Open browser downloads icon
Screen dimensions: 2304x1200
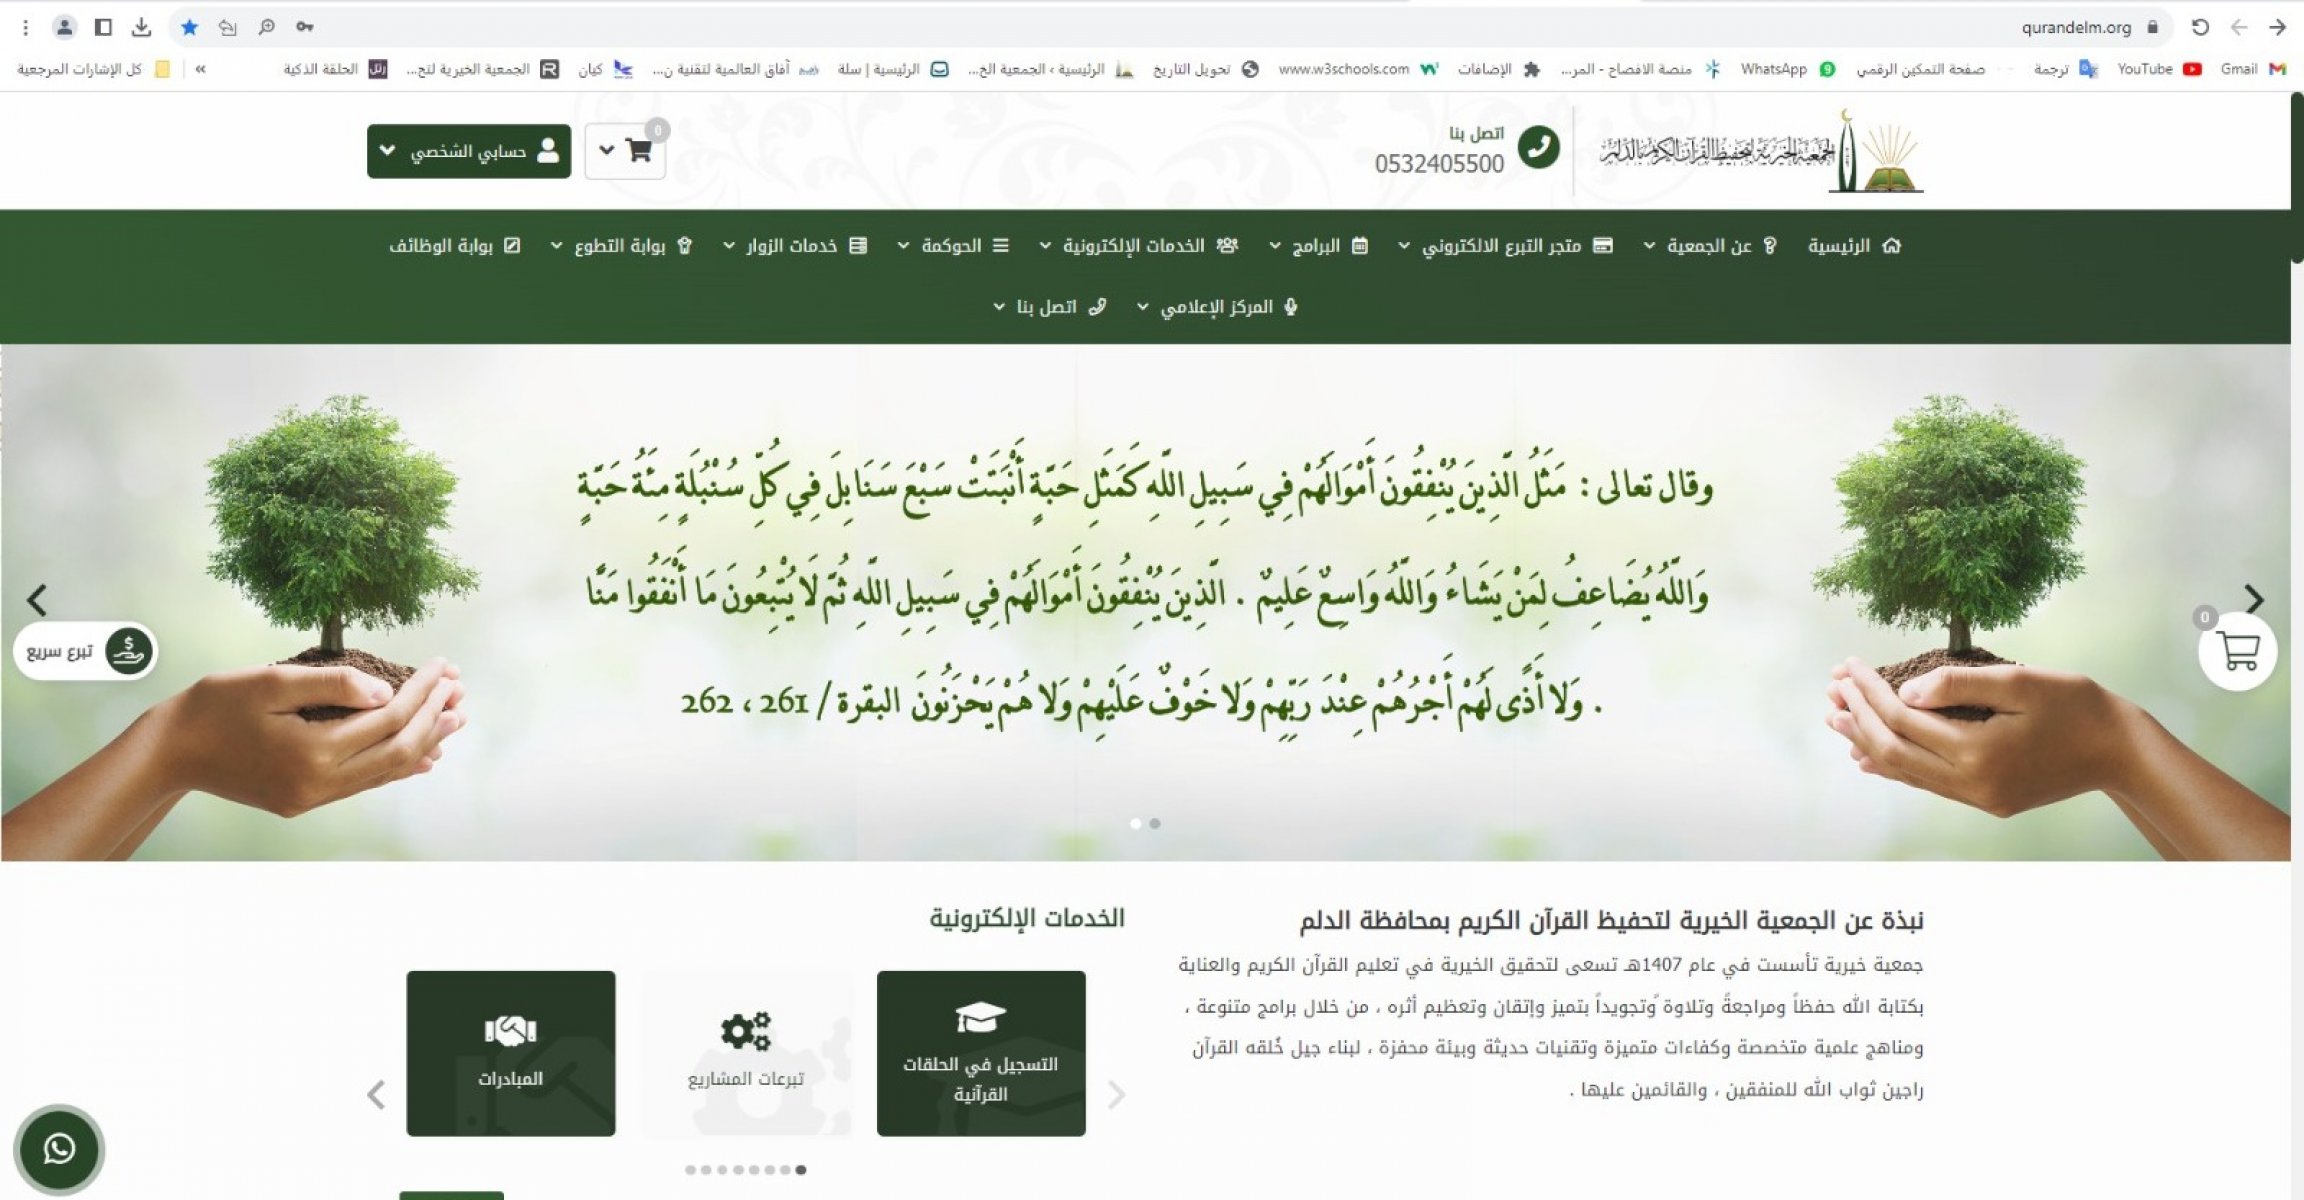pyautogui.click(x=141, y=27)
